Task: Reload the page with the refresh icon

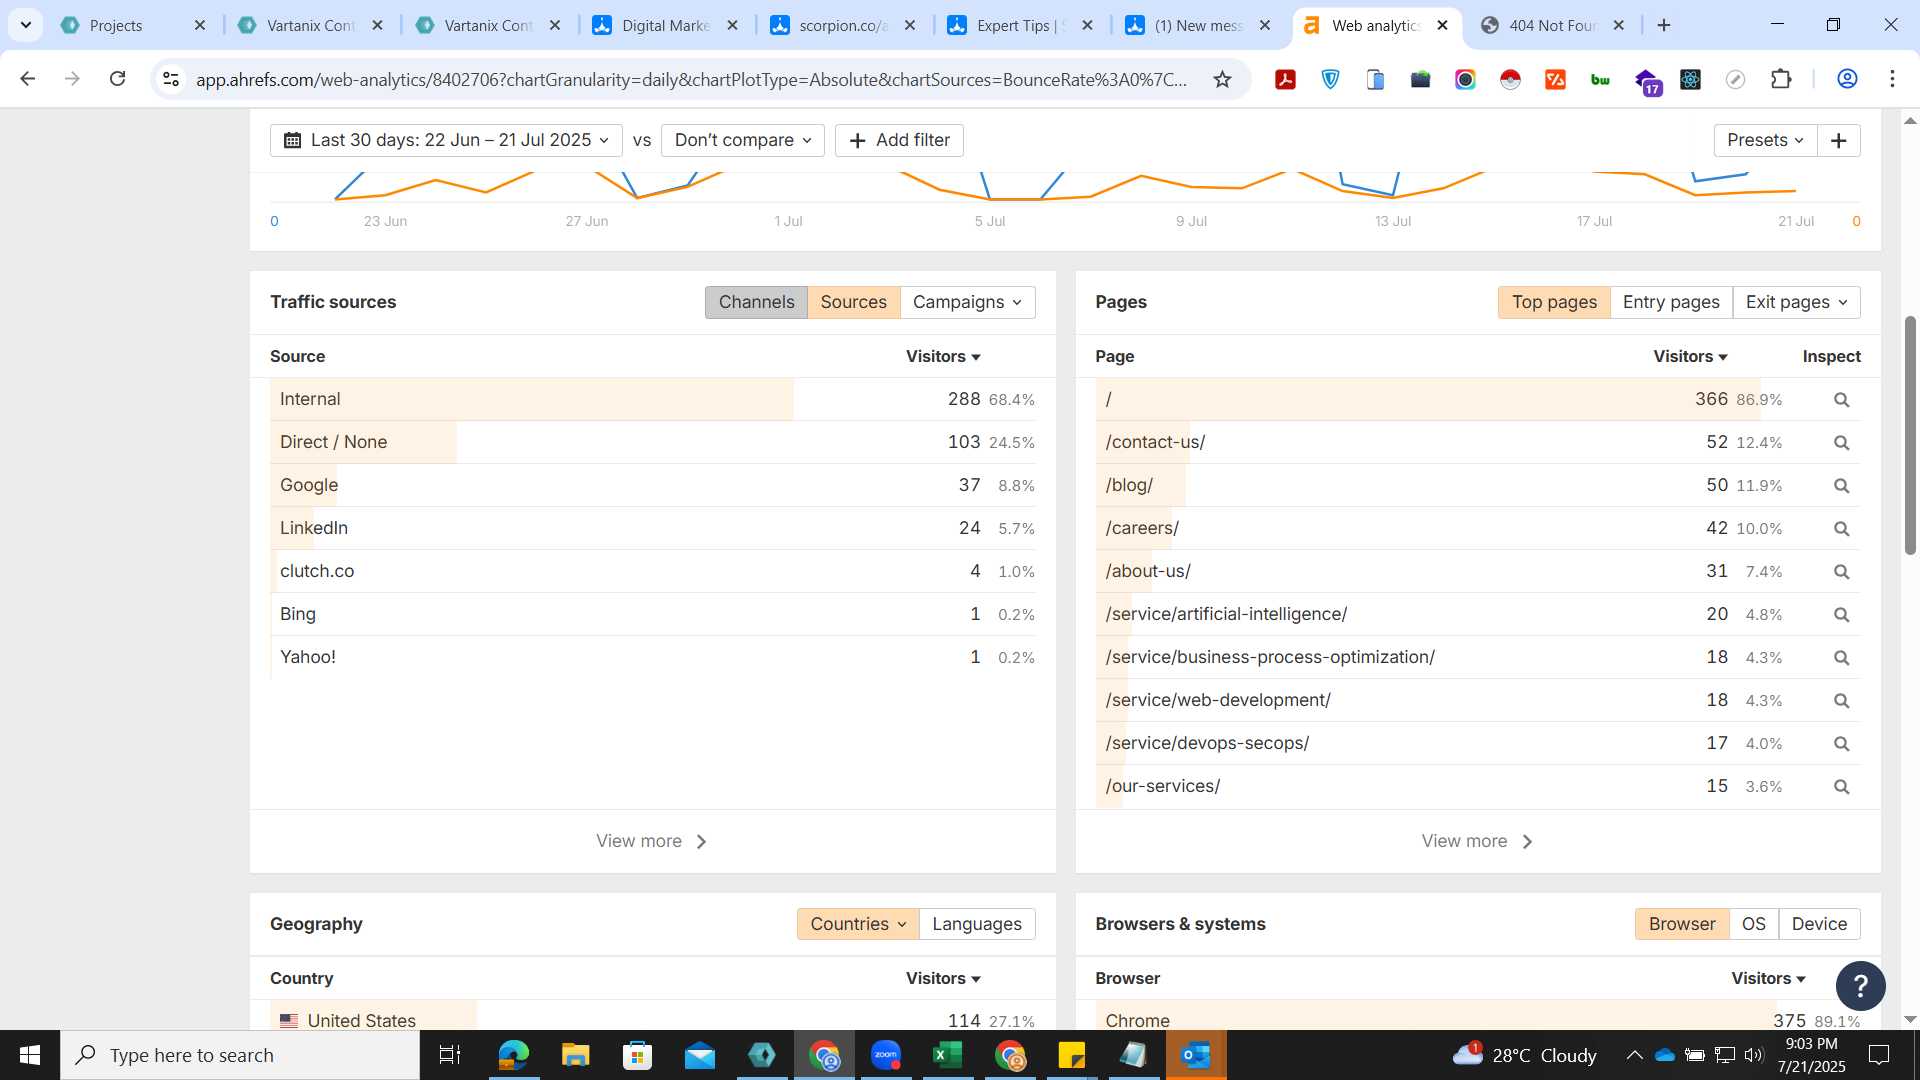Action: tap(117, 79)
